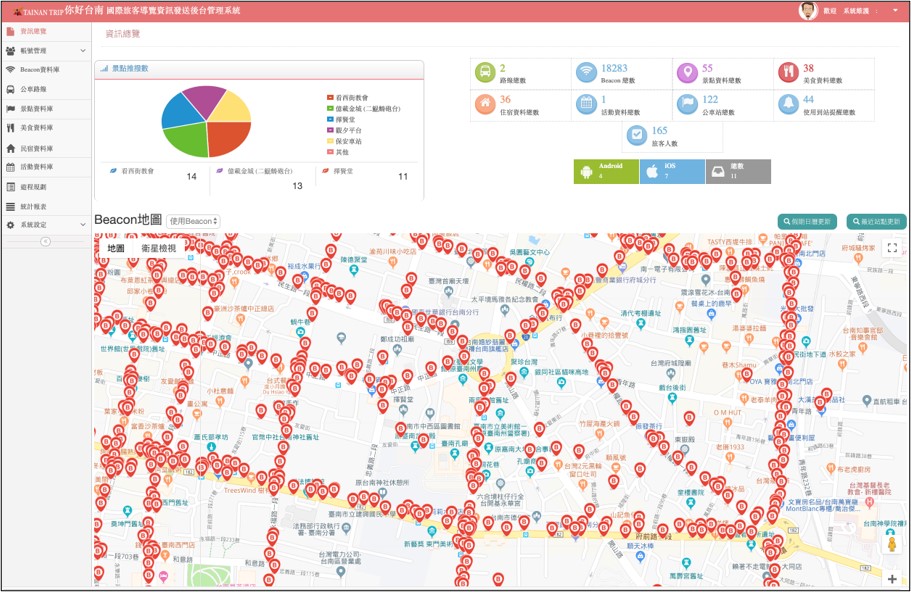Click the red fork-and-knife 美食資料總數 icon
The width and height of the screenshot is (911, 592).
787,73
